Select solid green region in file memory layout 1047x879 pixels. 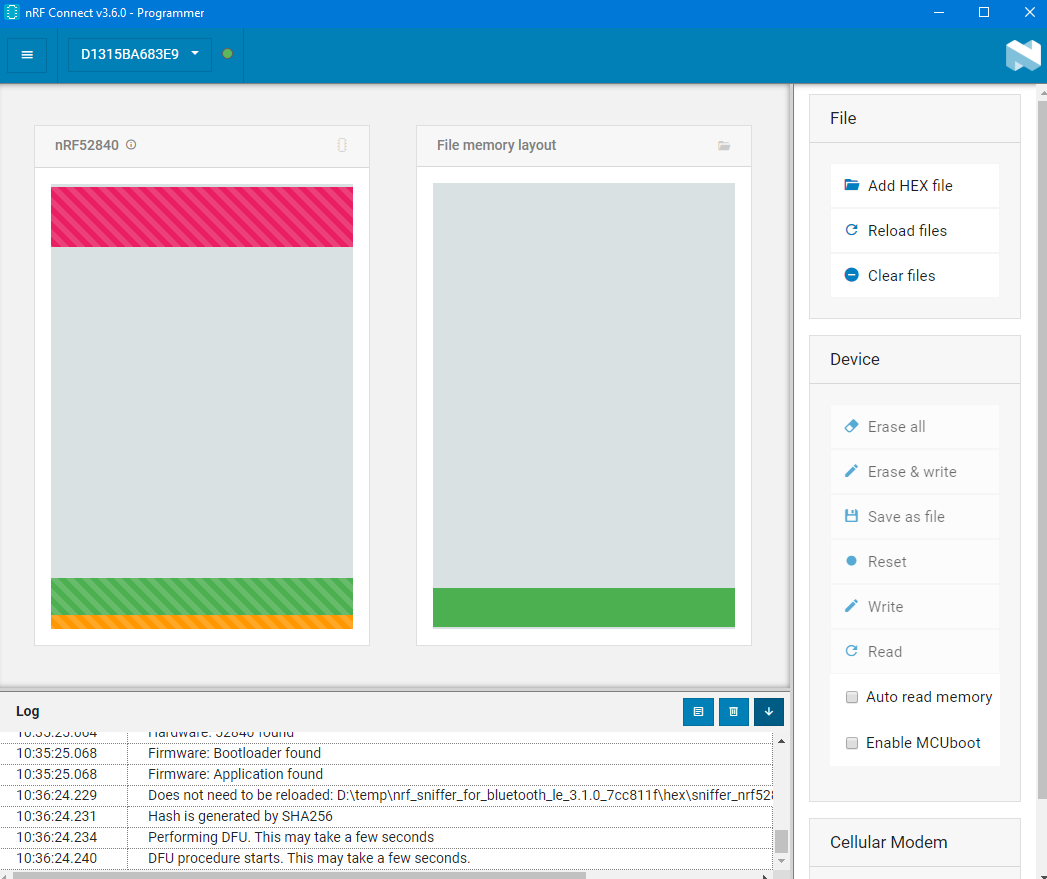click(584, 607)
